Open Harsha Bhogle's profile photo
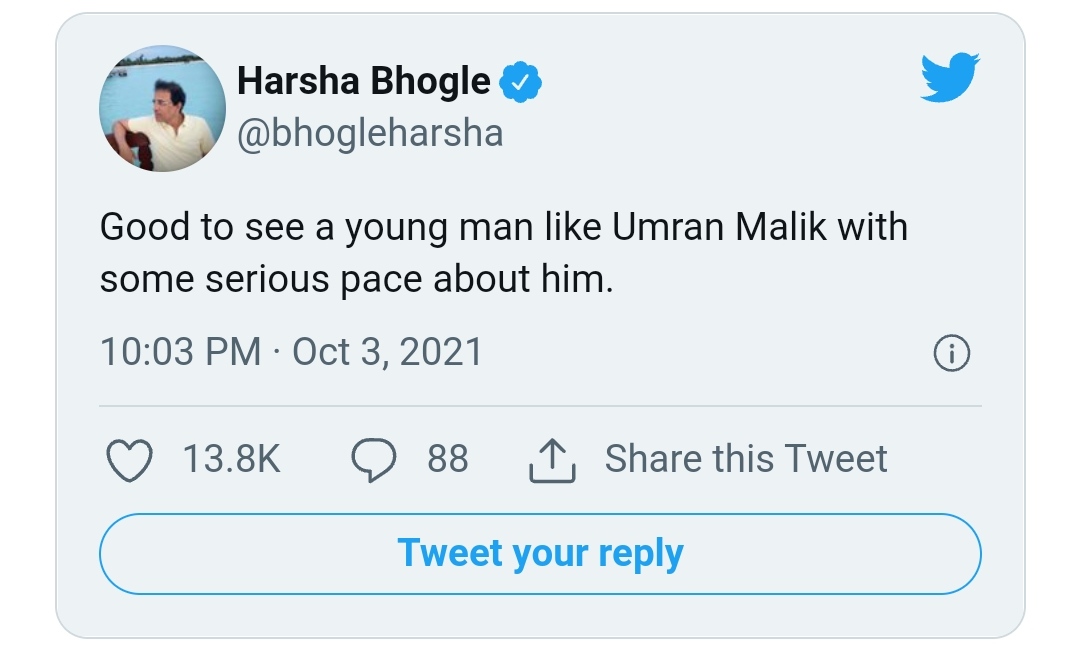Viewport: 1080px width, 660px height. pos(162,108)
